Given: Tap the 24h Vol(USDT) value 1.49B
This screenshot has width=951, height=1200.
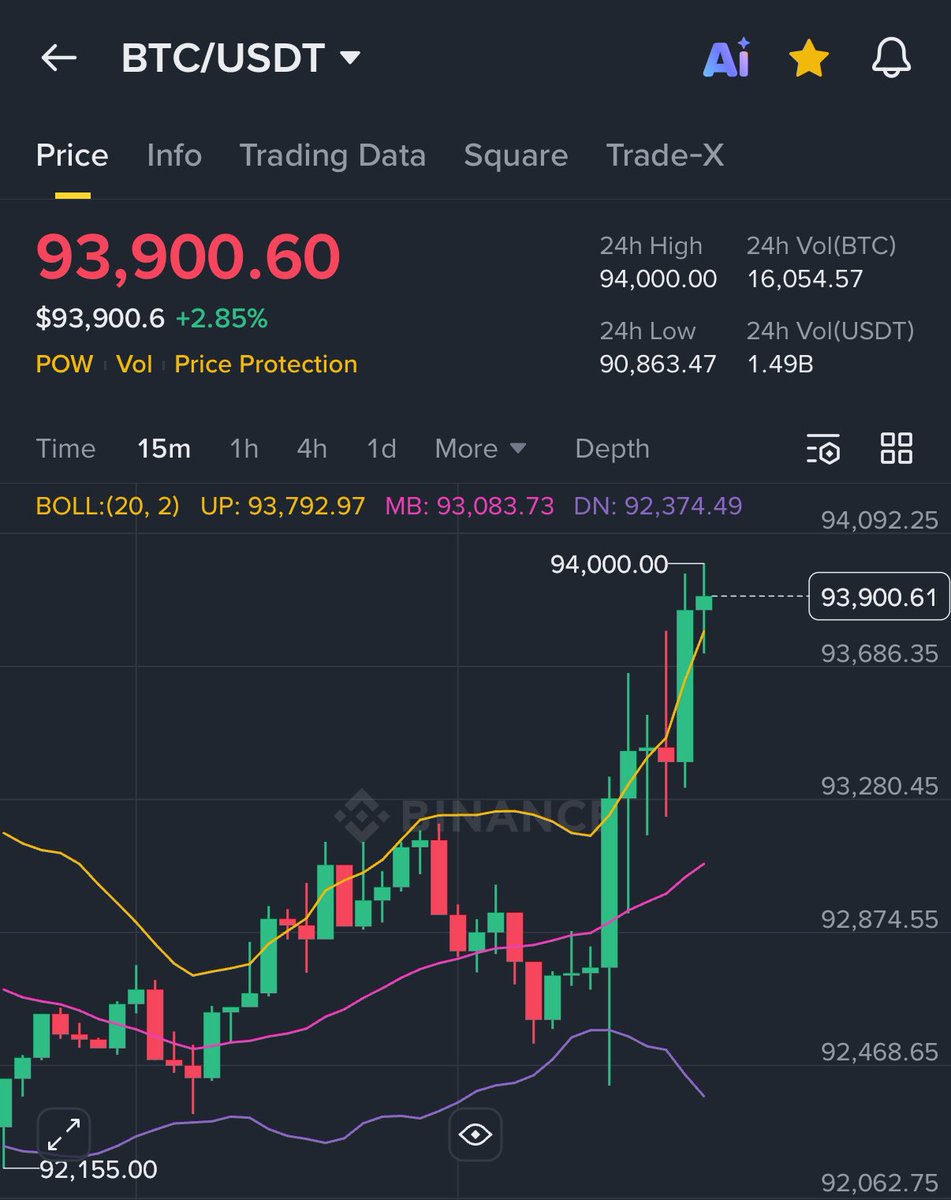Looking at the screenshot, I should (x=780, y=364).
